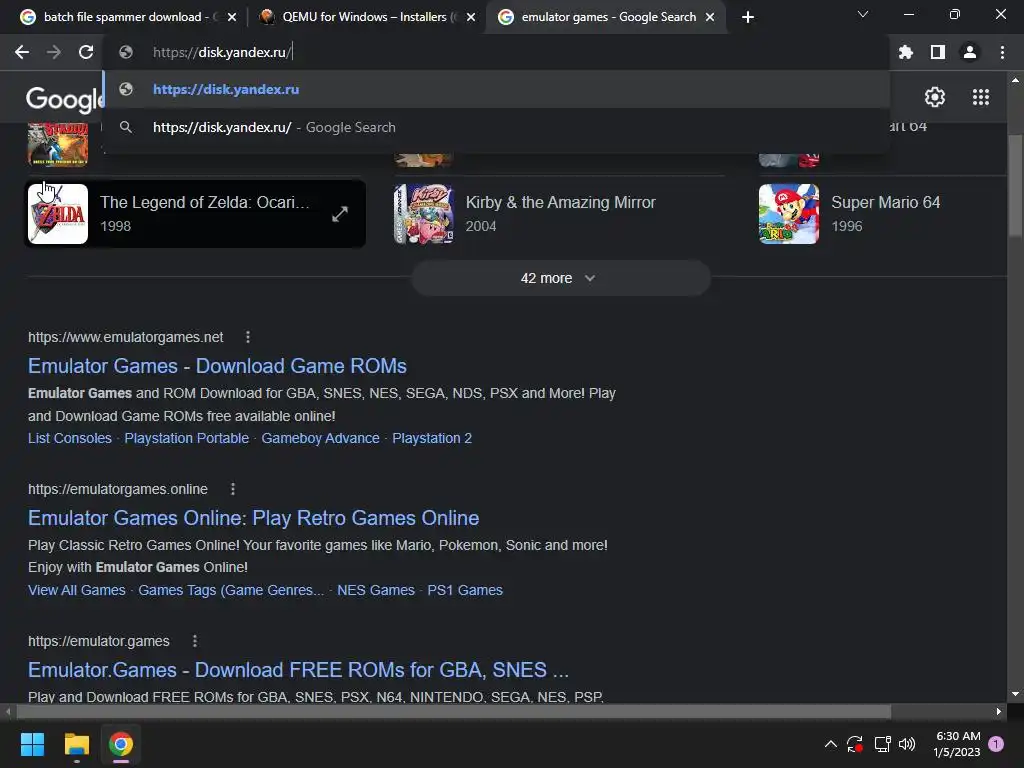Open Kirby & the Amazing Mirror card
1024x768 pixels.
coord(560,214)
